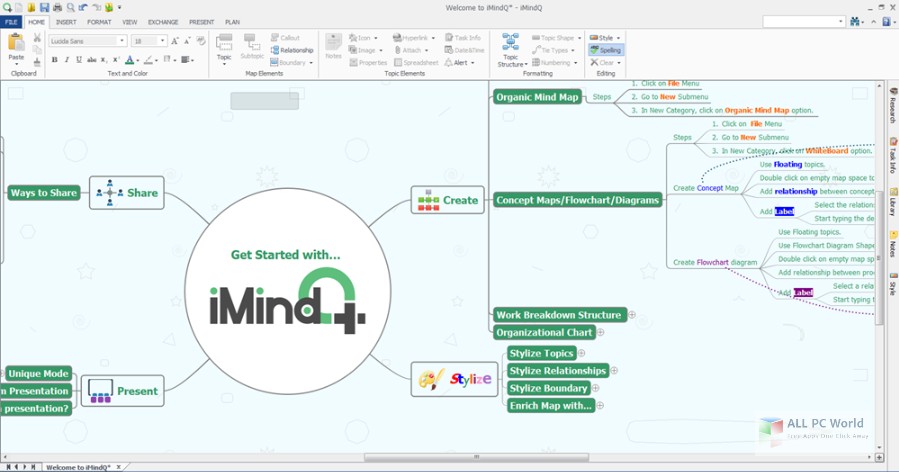Screen dimensions: 899x472
Task: Click the font color A swatch
Action: click(x=130, y=60)
